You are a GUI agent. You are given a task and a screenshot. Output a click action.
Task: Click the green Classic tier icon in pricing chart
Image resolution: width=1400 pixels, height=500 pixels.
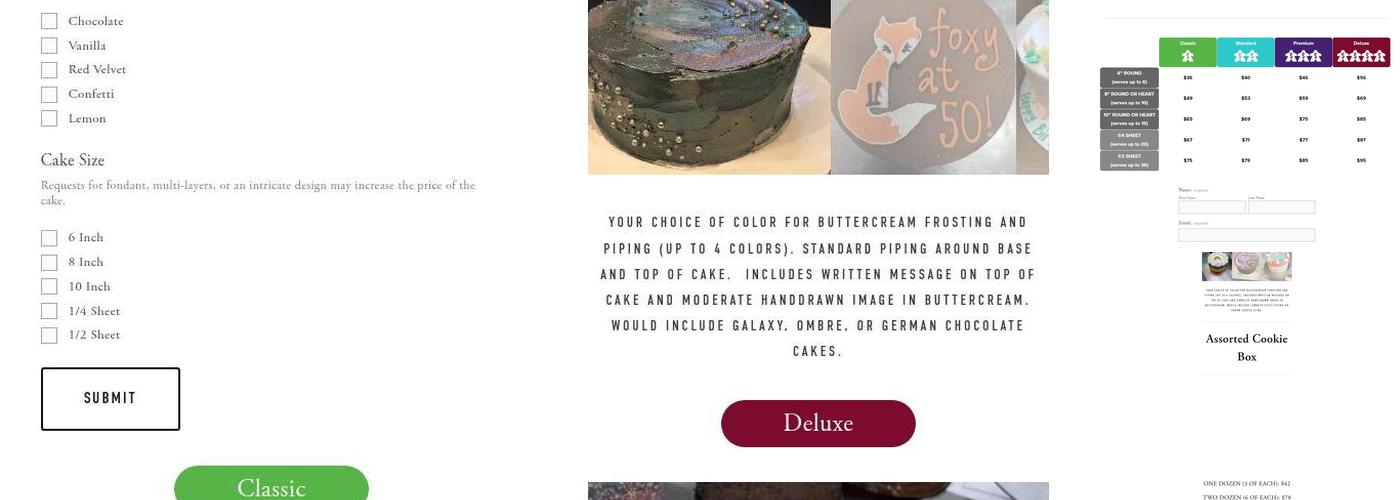(x=1188, y=52)
